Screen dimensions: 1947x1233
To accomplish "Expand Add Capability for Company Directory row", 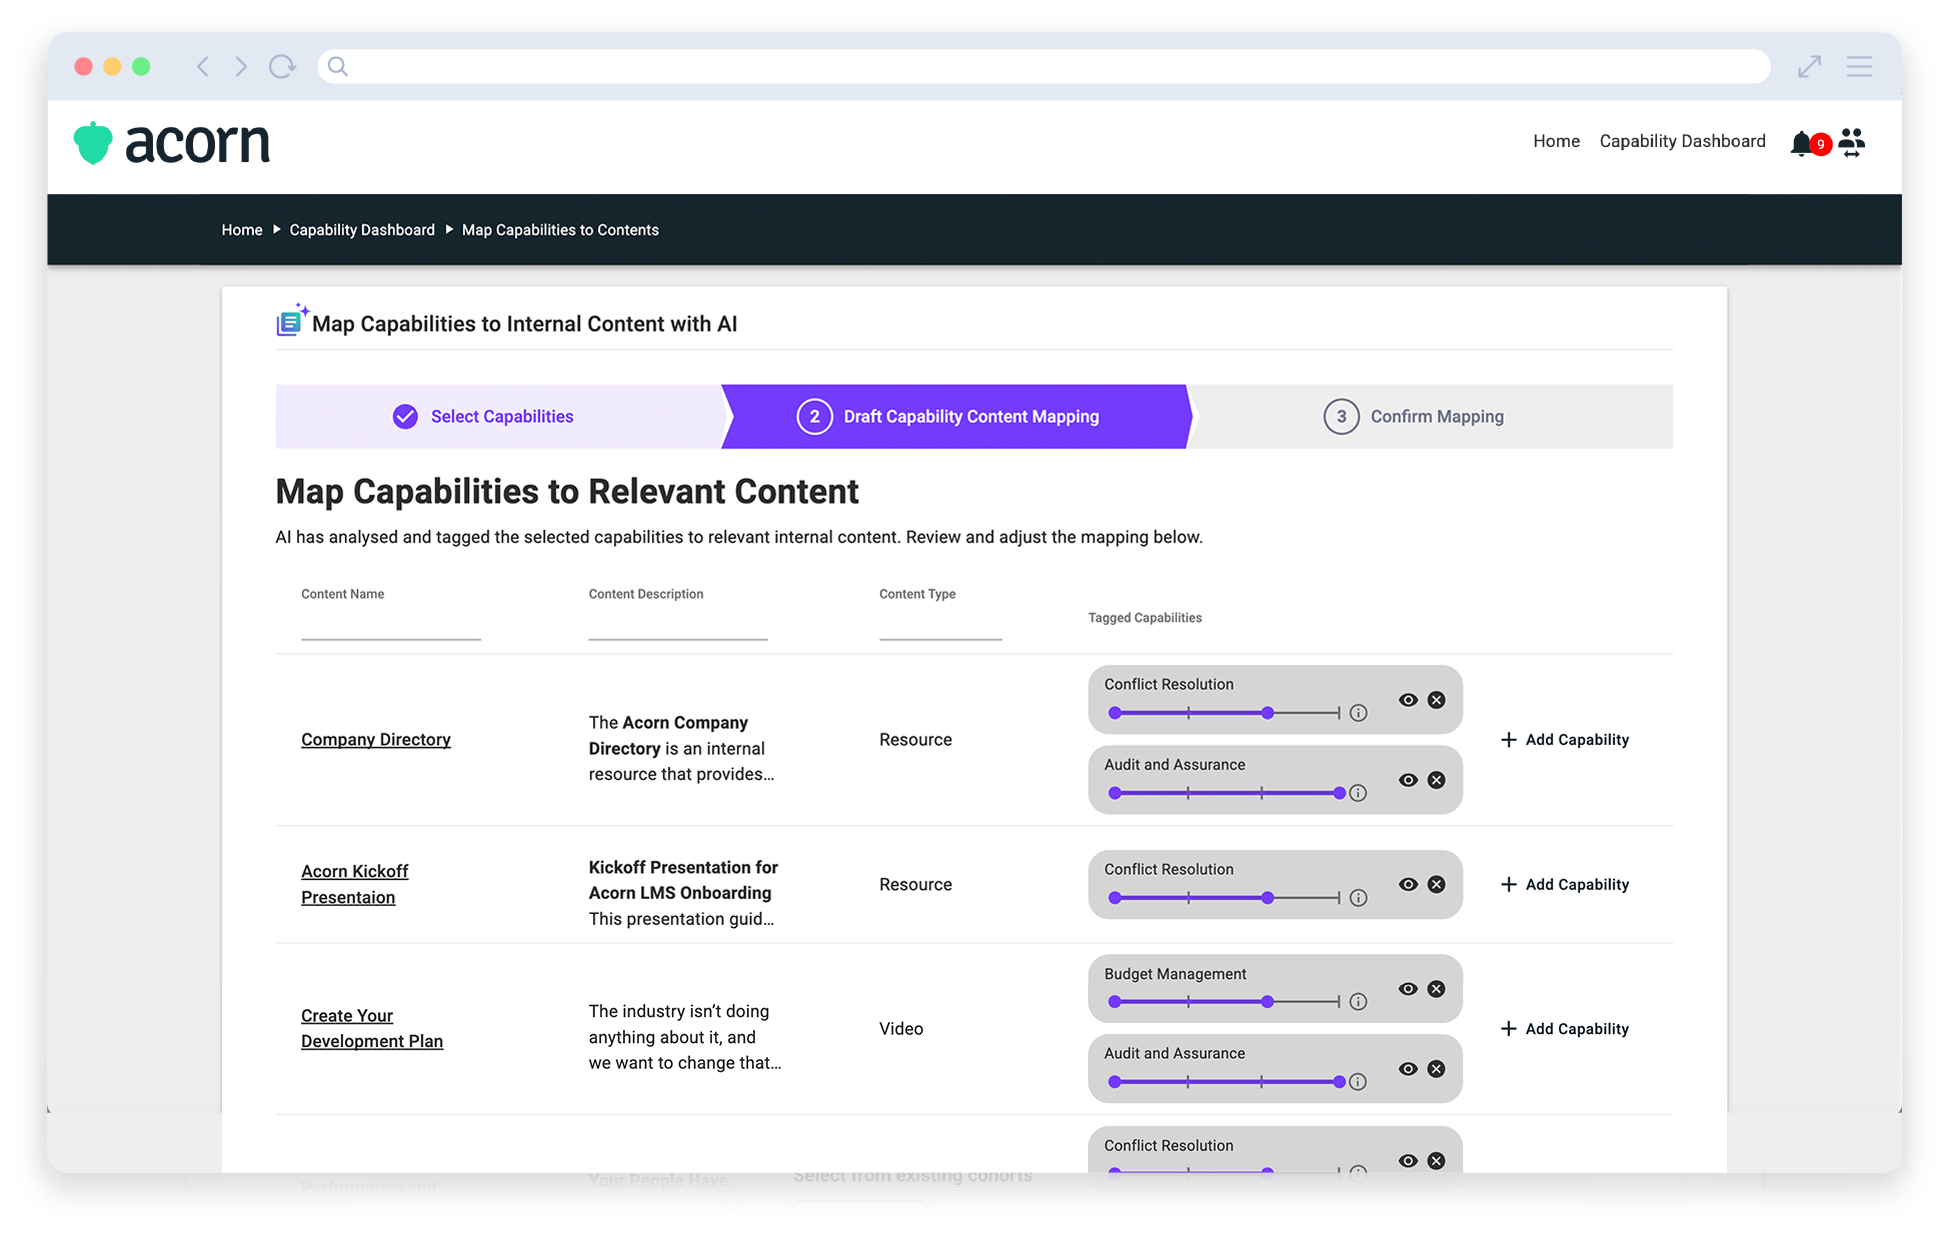I will pos(1565,740).
